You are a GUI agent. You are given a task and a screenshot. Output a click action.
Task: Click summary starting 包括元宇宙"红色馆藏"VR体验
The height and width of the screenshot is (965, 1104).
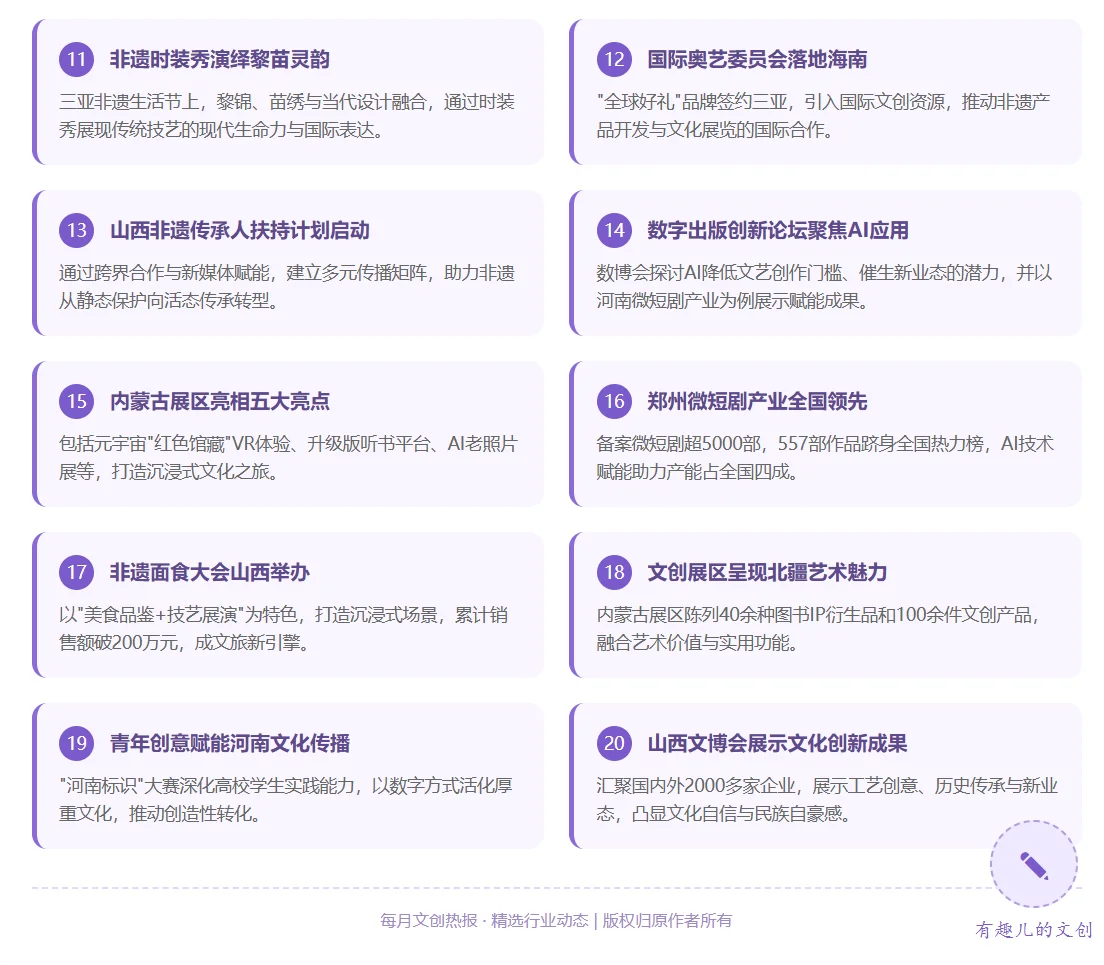[x=289, y=458]
